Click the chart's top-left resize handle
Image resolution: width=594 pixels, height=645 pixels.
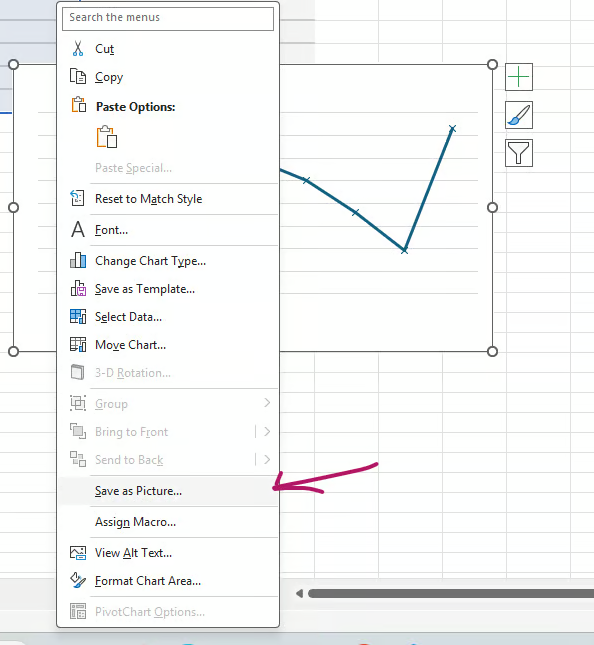click(14, 65)
